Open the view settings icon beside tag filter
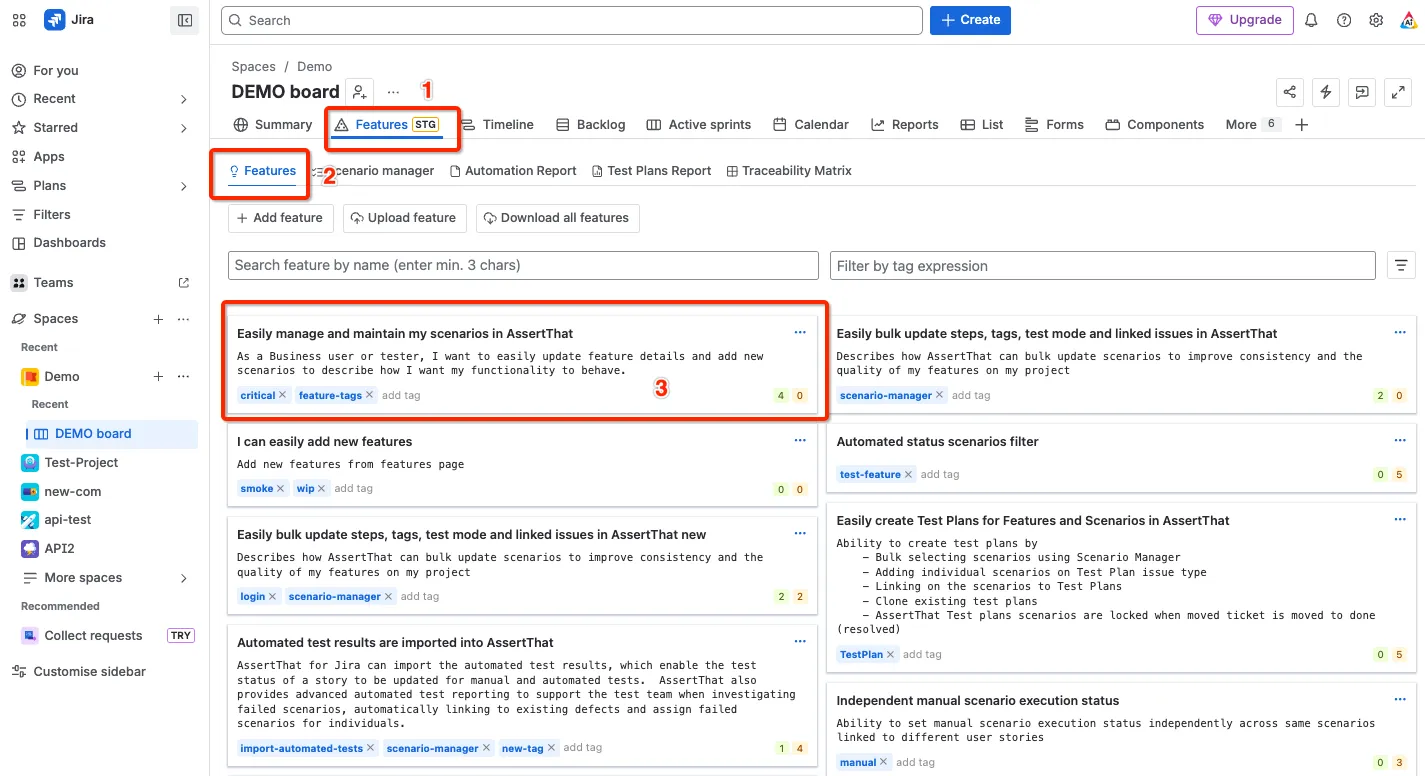Screen dimensions: 1425x776 (x=1402, y=265)
